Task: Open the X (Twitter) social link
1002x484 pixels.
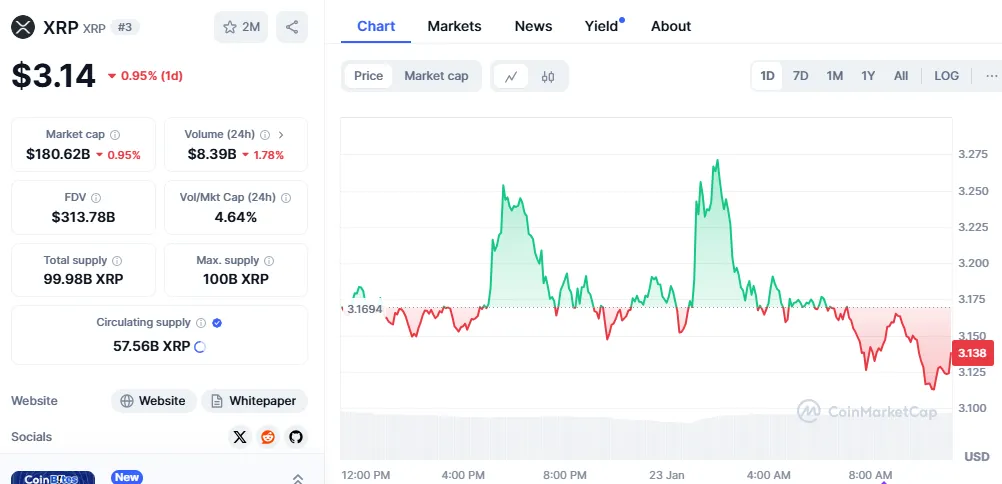Action: 239,437
